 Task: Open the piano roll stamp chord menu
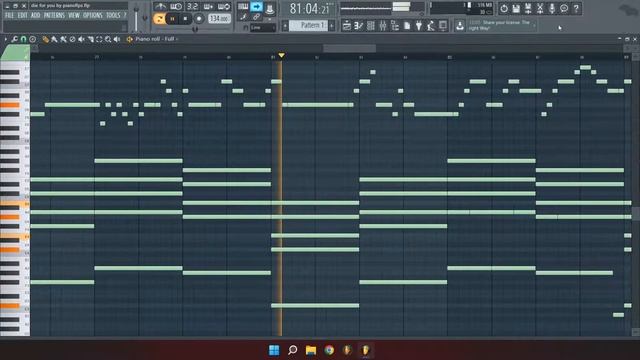point(33,39)
